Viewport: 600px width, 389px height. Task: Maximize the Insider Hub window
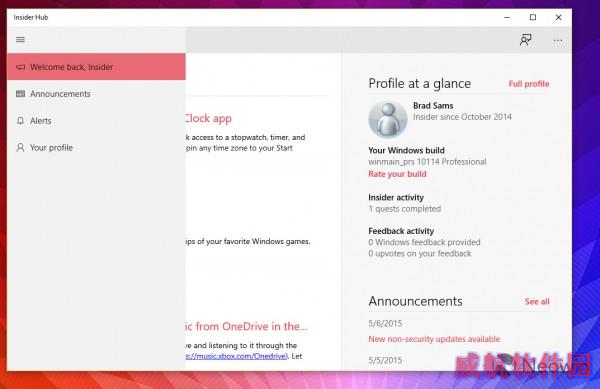coord(533,17)
